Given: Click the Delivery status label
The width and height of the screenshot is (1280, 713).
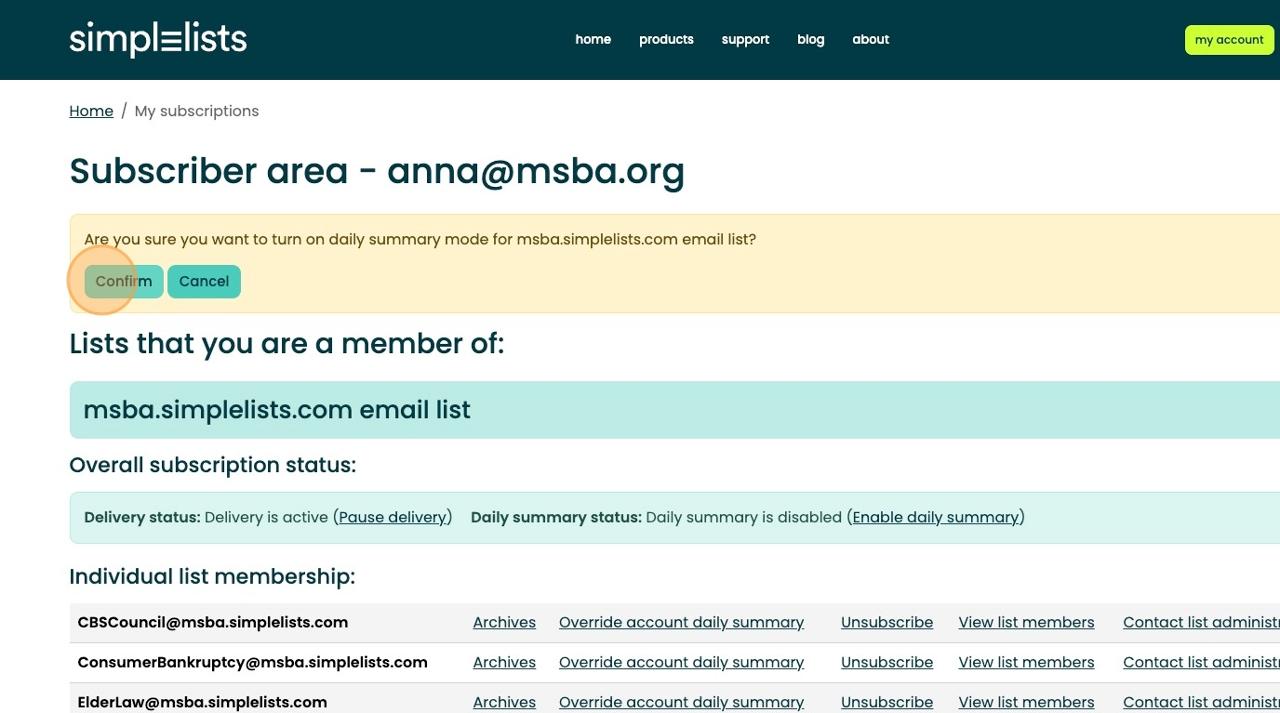Looking at the screenshot, I should tap(142, 517).
